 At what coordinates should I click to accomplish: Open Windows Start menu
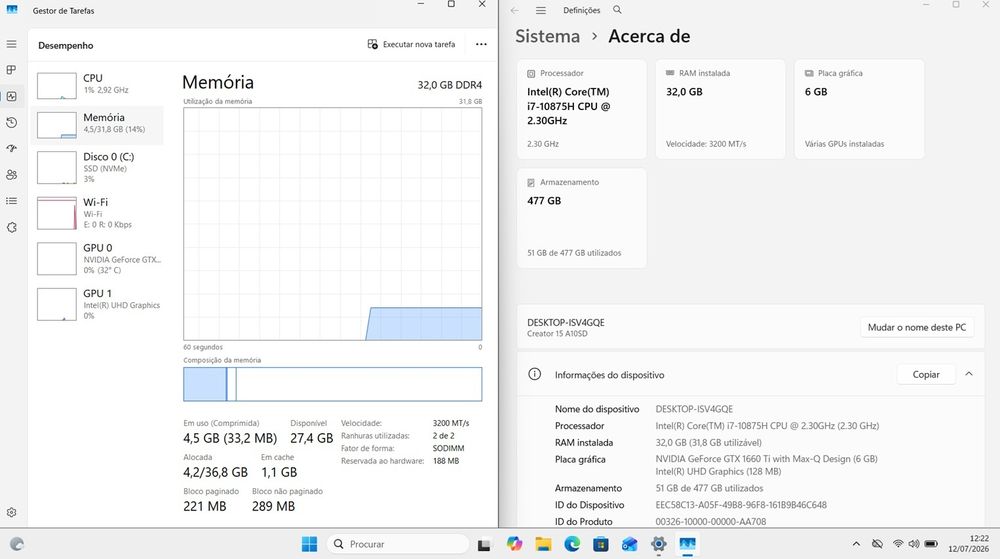point(309,544)
